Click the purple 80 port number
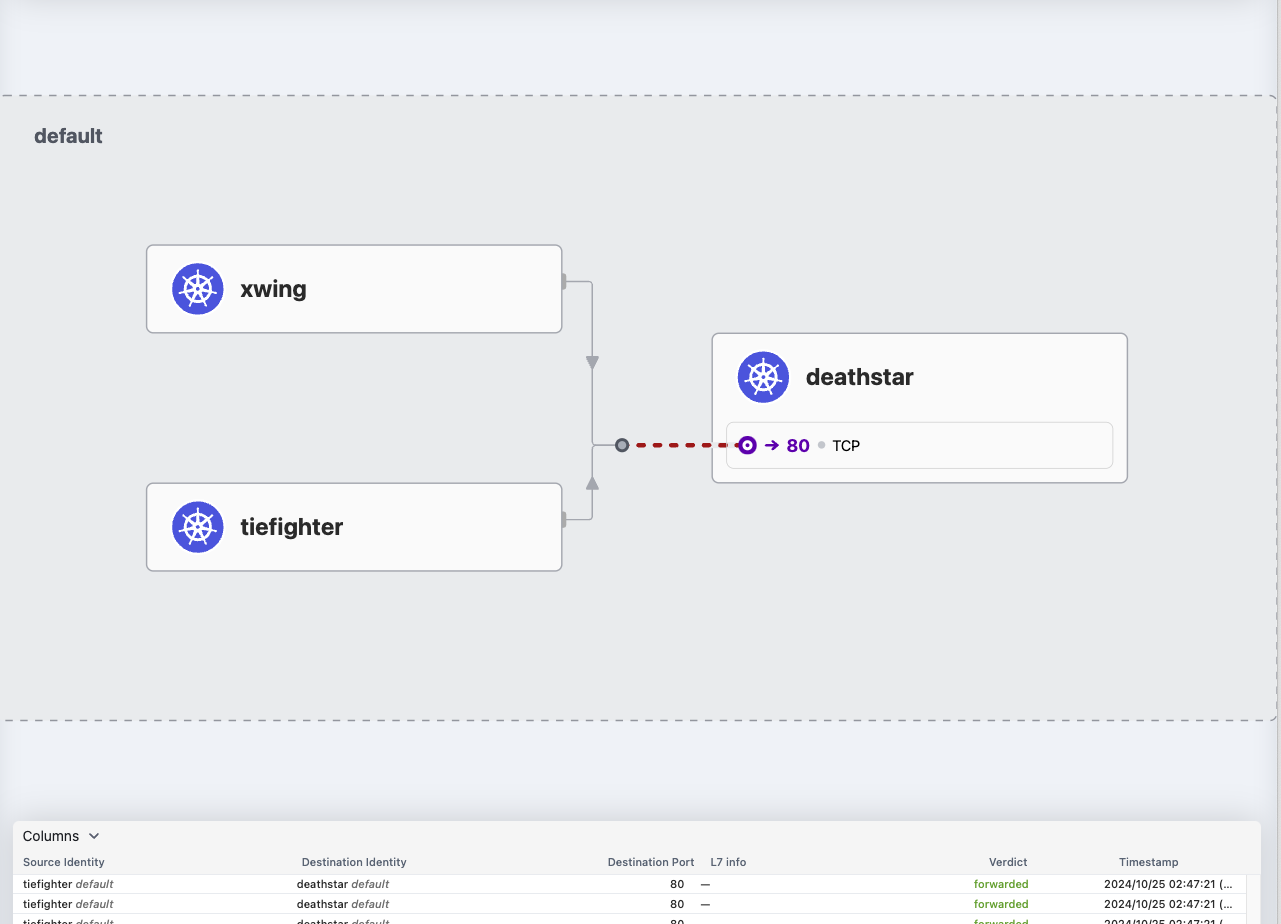The width and height of the screenshot is (1281, 924). pos(798,446)
